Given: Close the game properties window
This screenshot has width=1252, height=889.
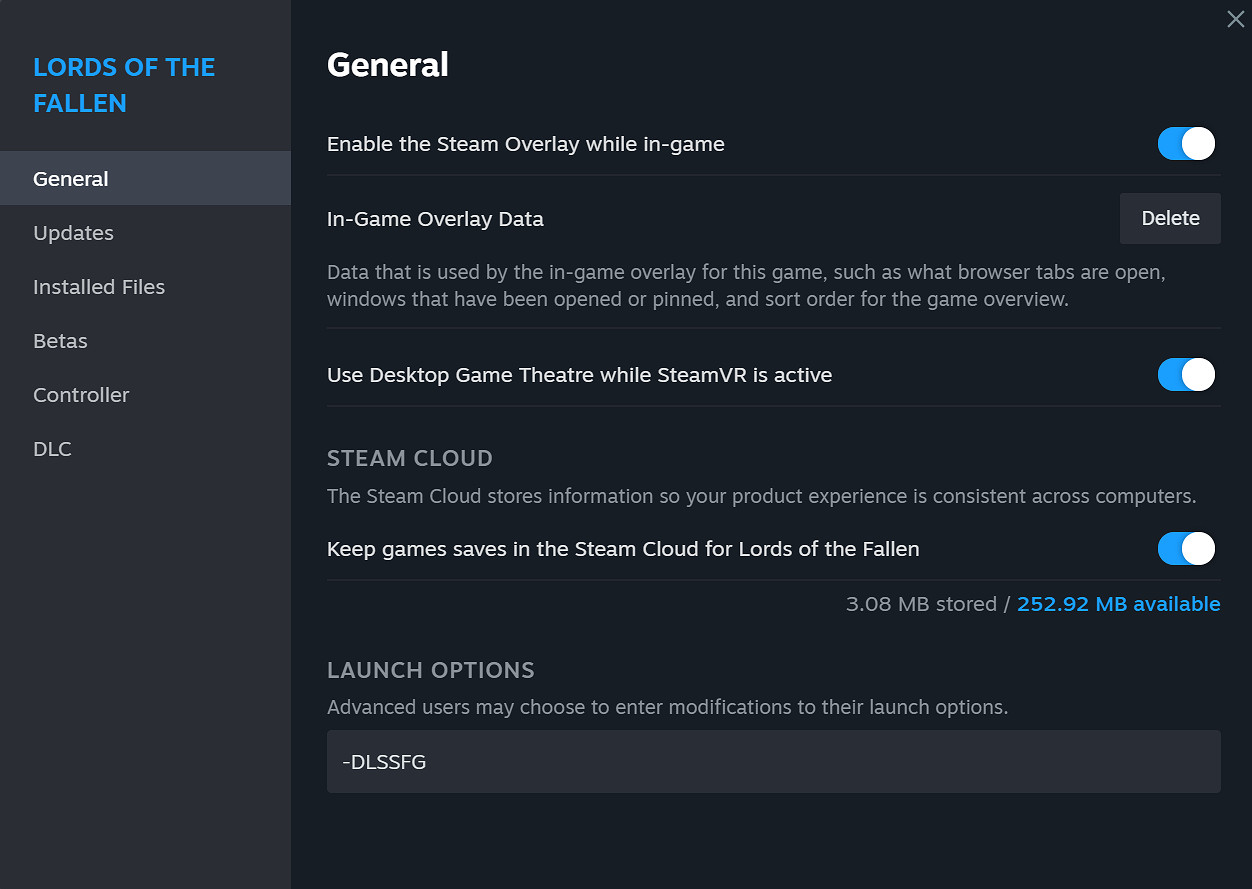Looking at the screenshot, I should pos(1235,19).
